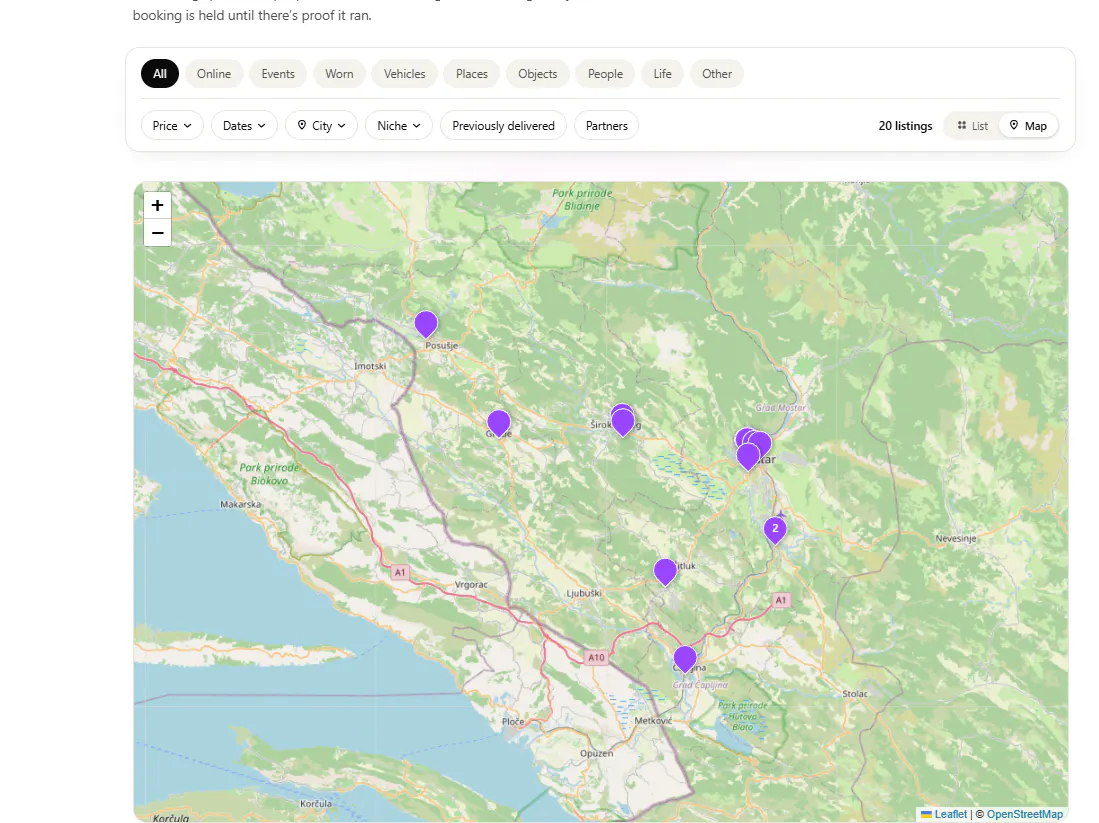
Task: Toggle the Previously delivered filter
Action: pyautogui.click(x=503, y=125)
